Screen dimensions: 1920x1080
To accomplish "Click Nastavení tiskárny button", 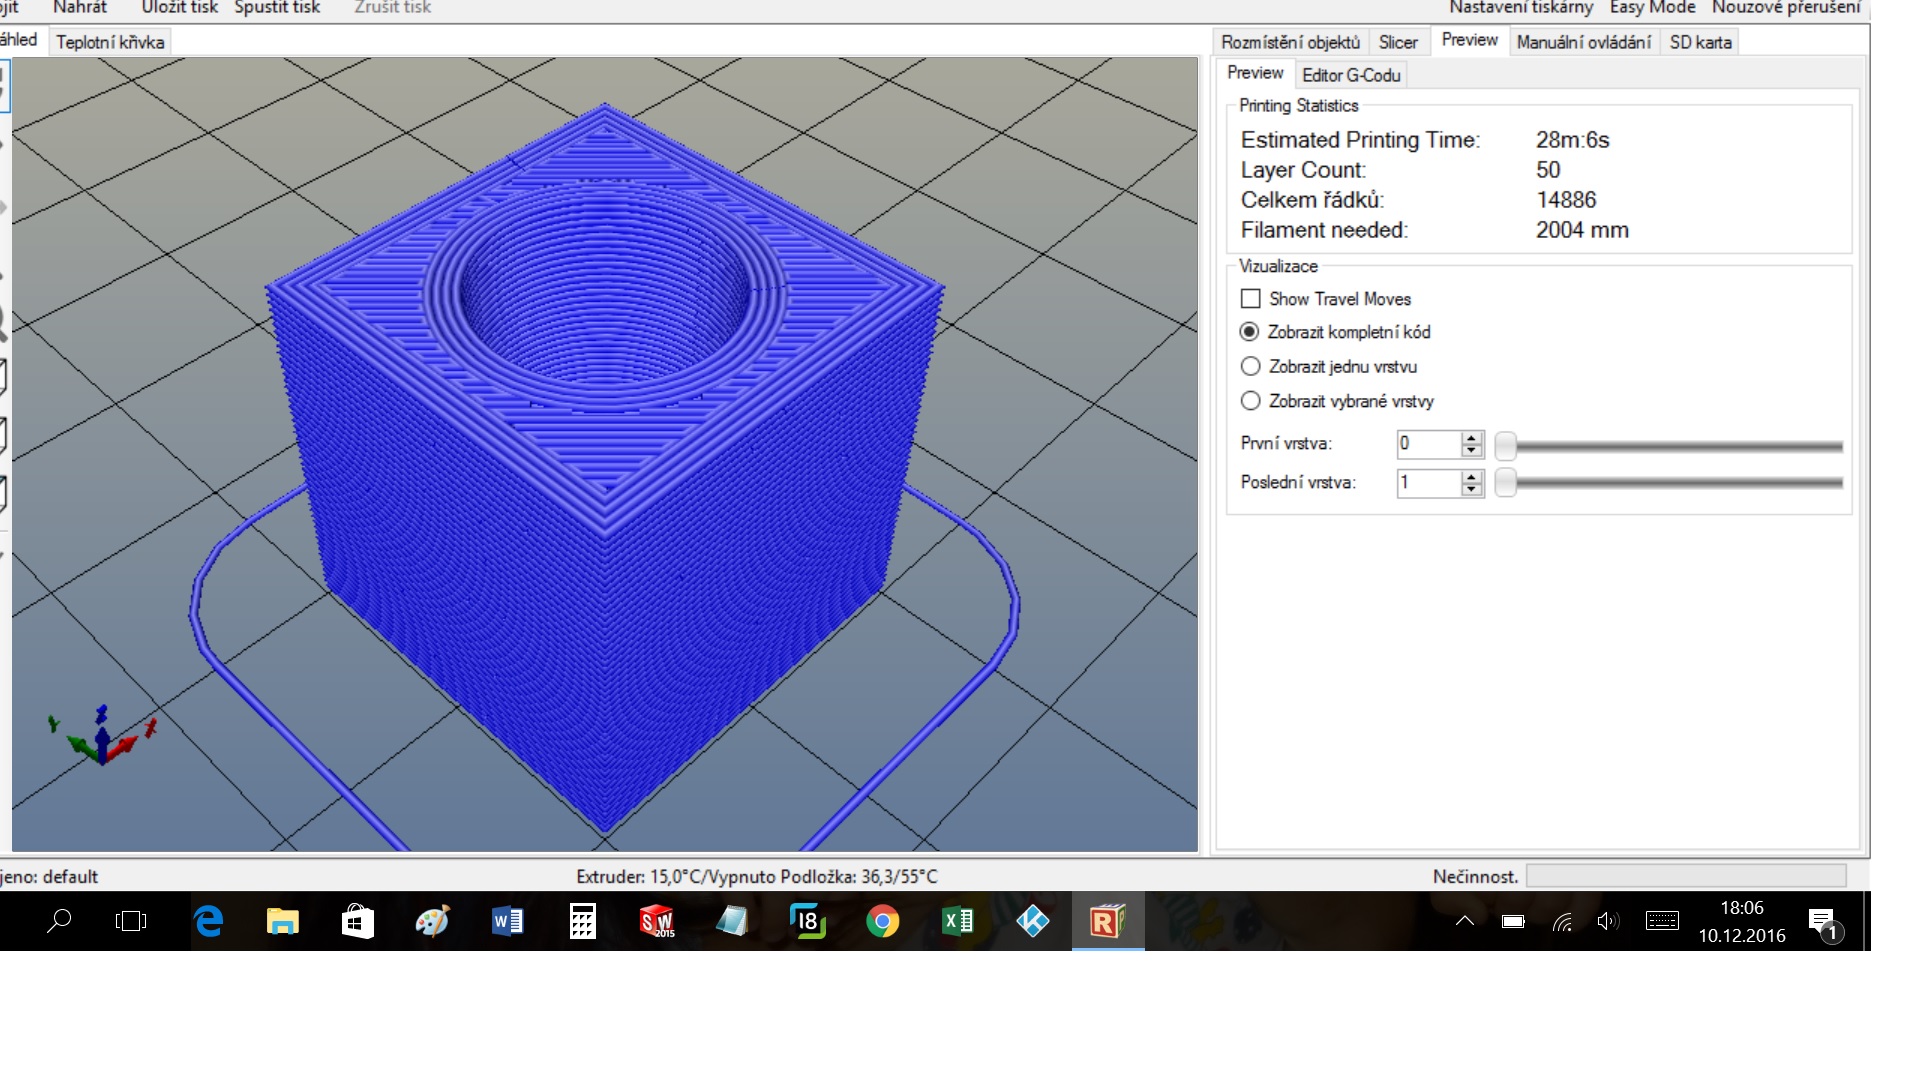I will [x=1520, y=8].
